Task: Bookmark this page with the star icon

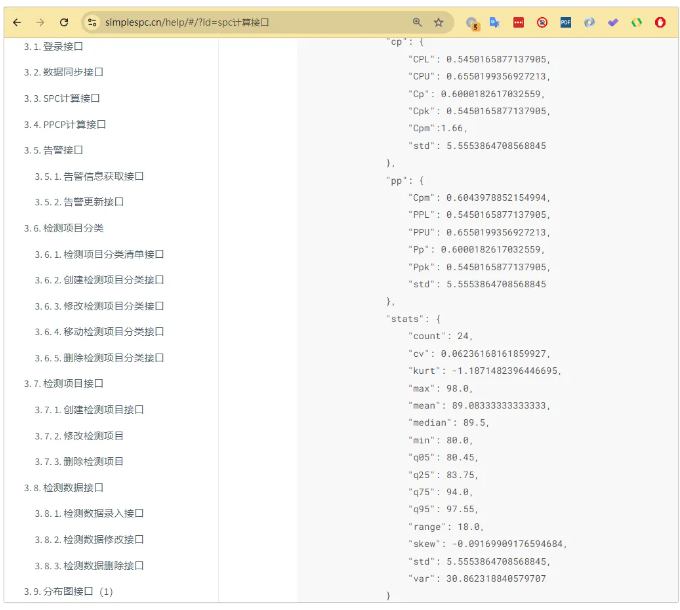Action: pyautogui.click(x=439, y=22)
